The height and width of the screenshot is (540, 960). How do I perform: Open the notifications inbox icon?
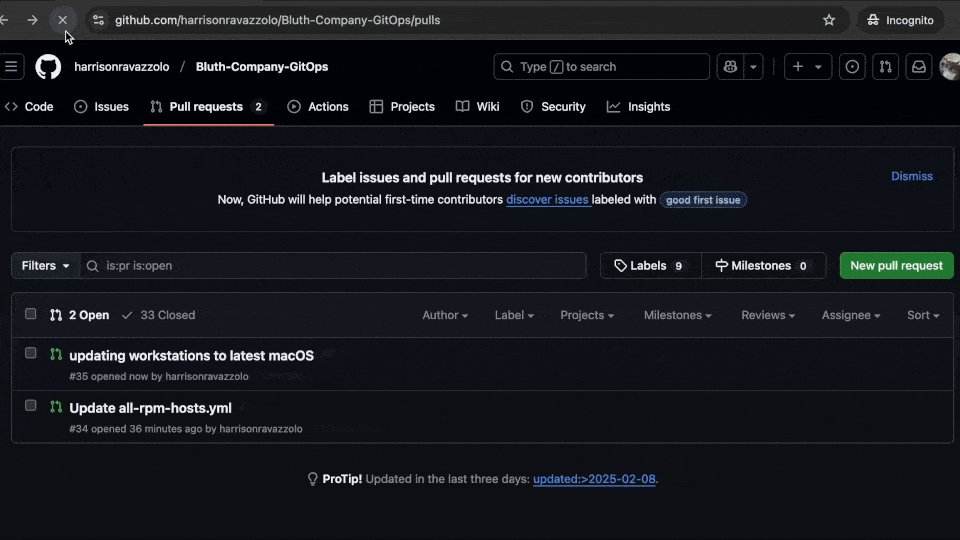tap(918, 67)
